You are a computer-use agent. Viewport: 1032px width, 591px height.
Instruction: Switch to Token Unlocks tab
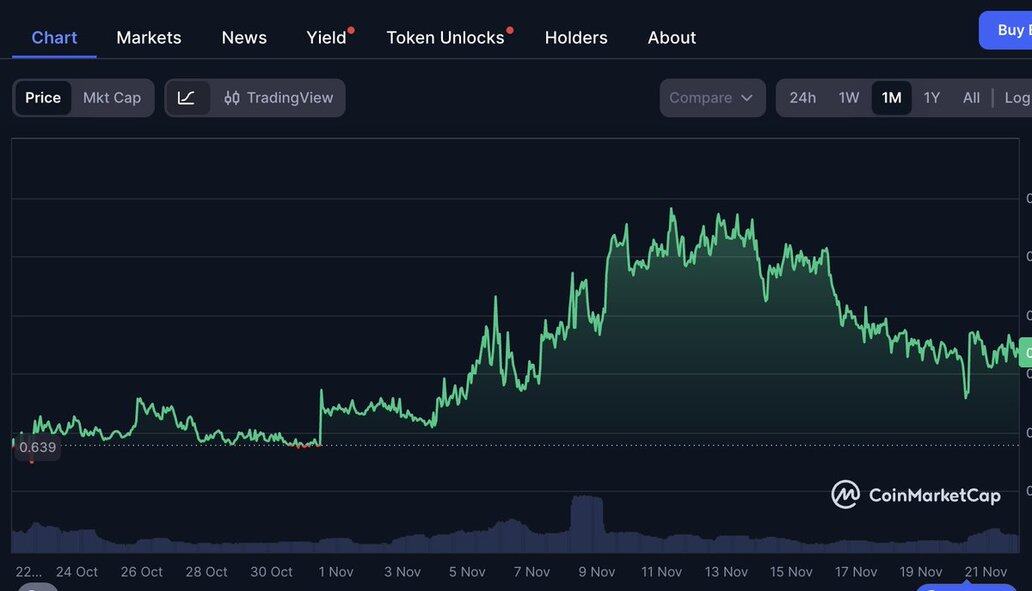pyautogui.click(x=446, y=38)
